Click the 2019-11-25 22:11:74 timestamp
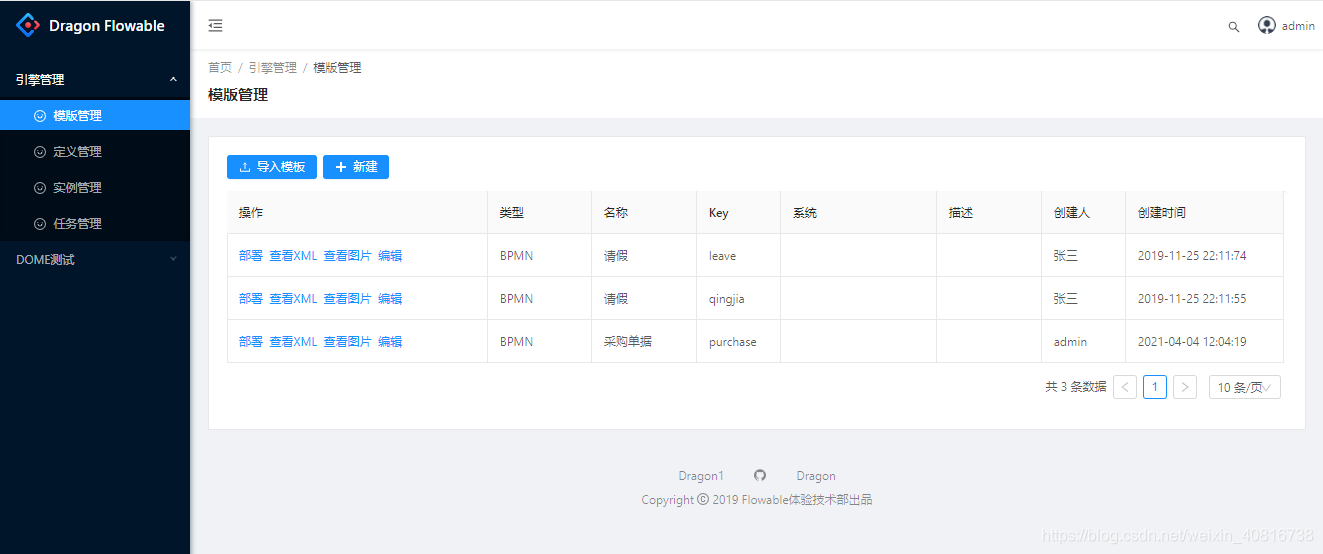This screenshot has width=1323, height=554. [x=1192, y=256]
